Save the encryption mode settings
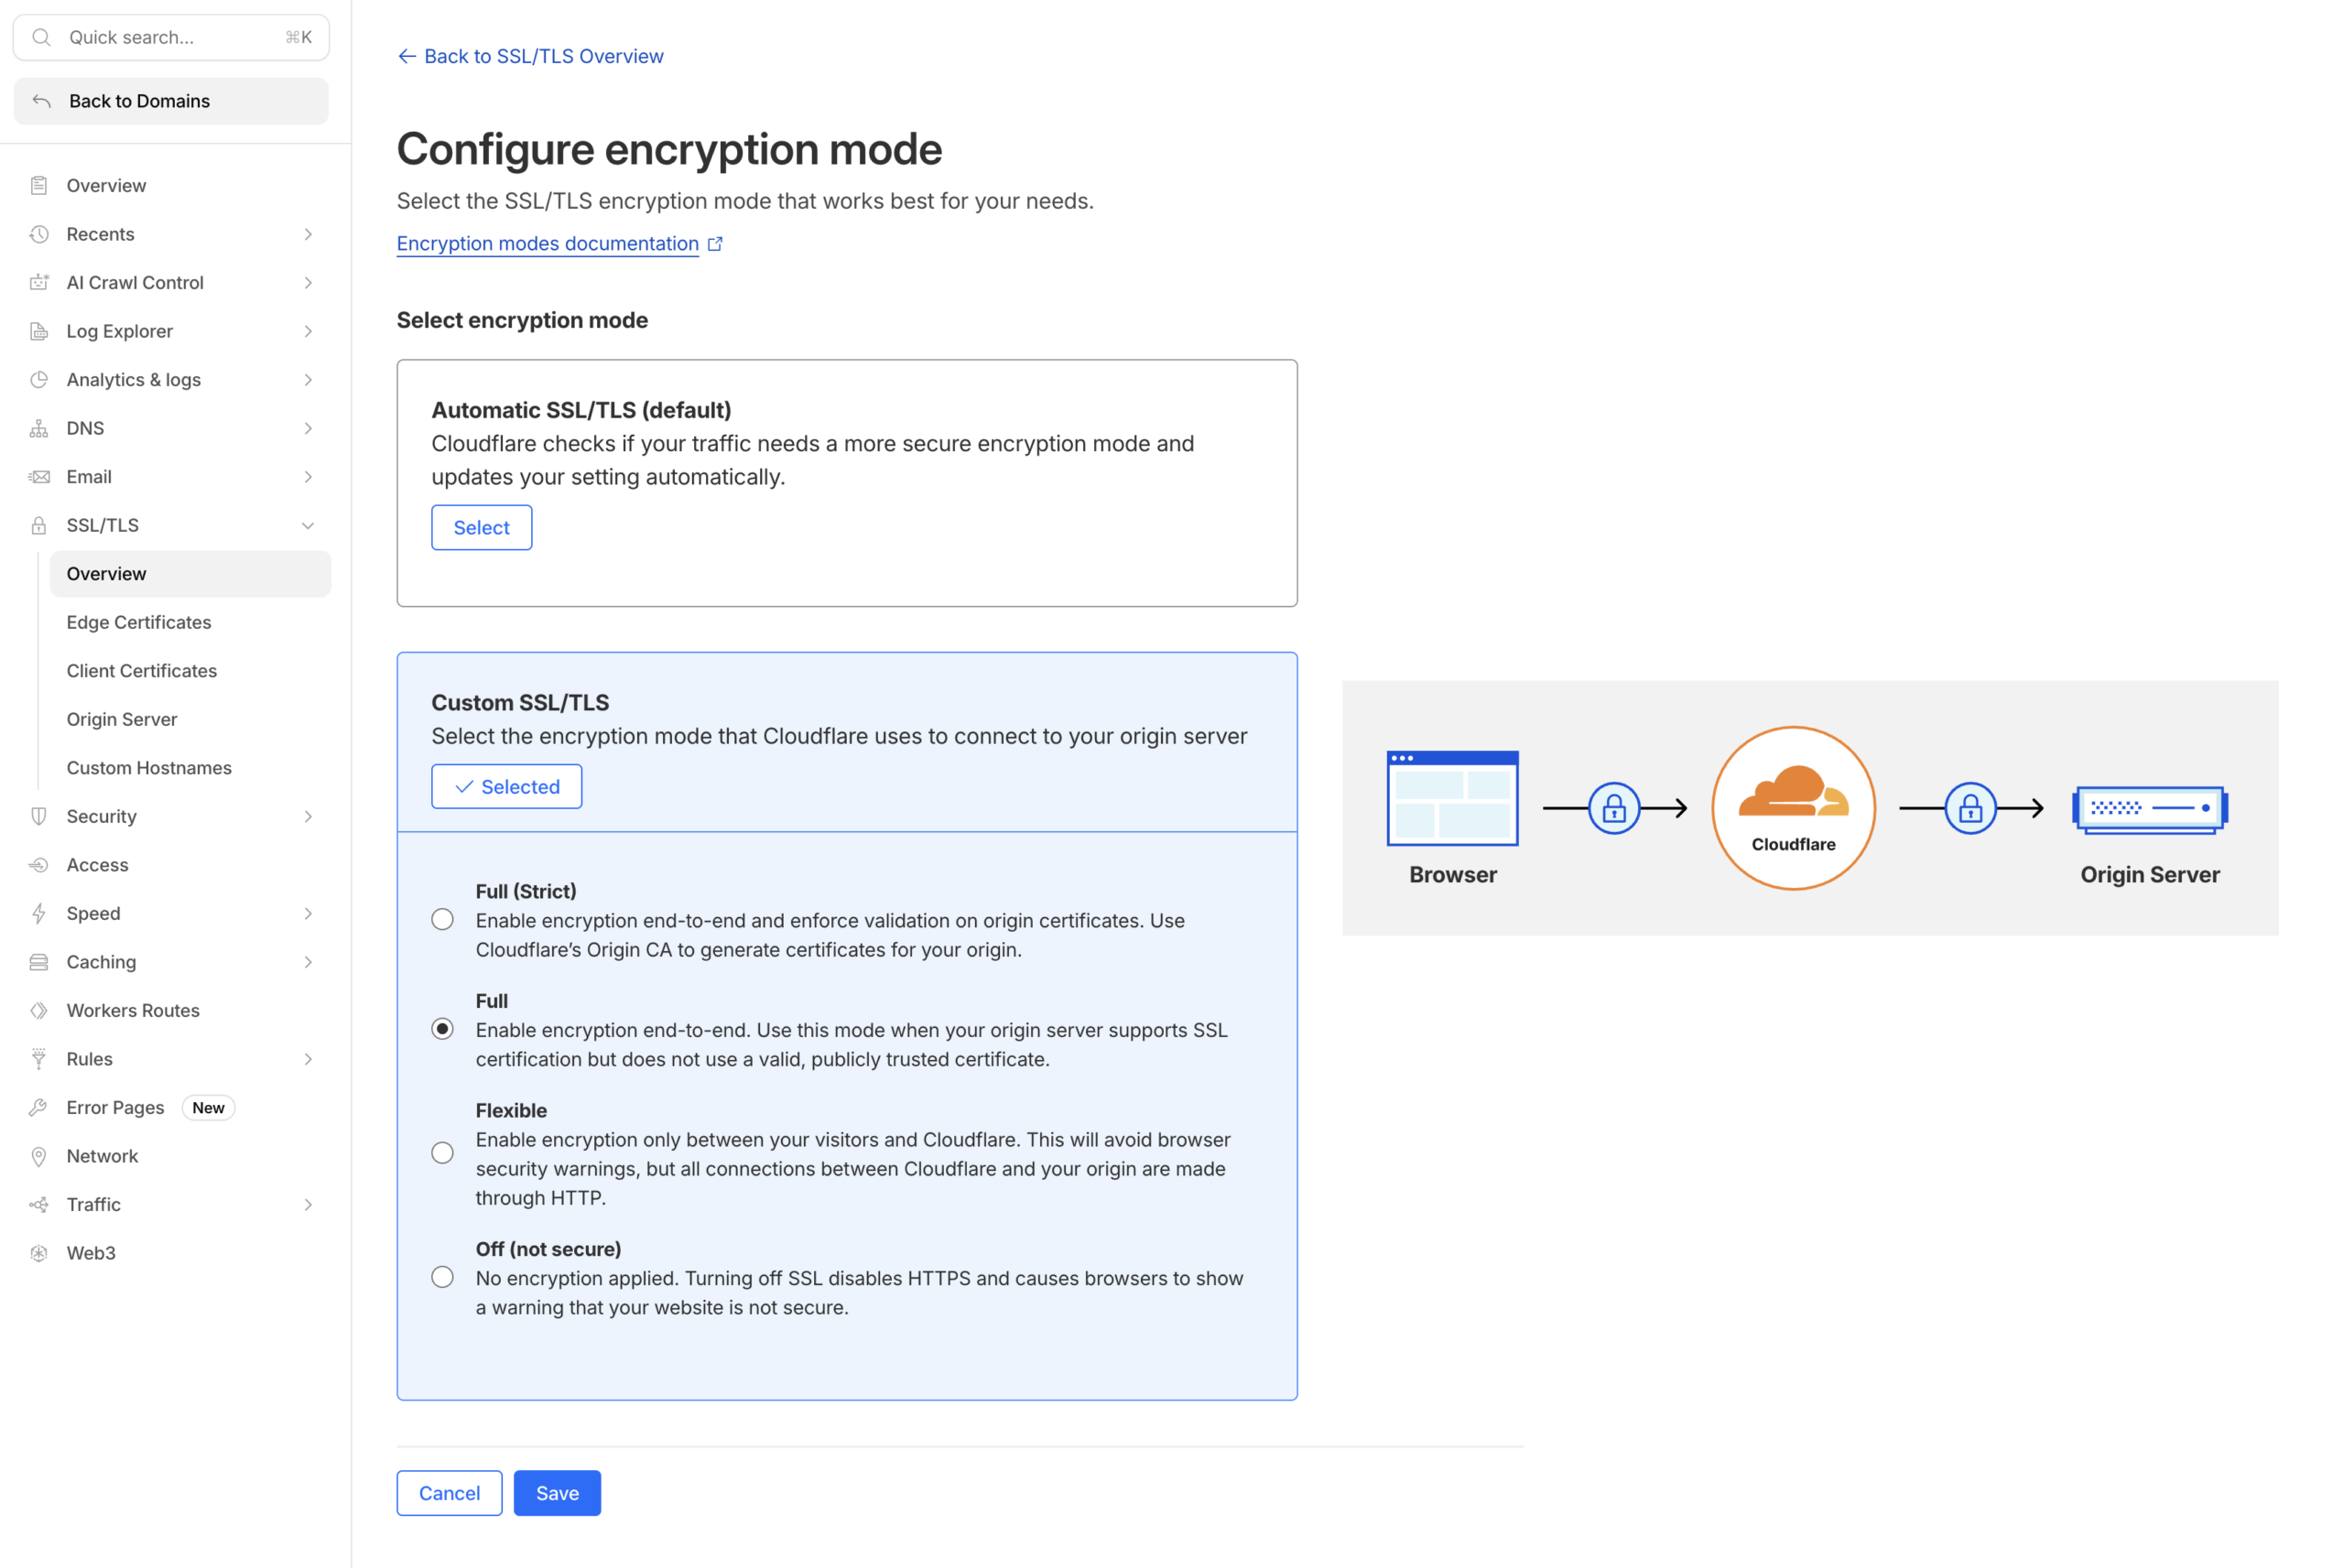This screenshot has width=2344, height=1568. [x=556, y=1493]
